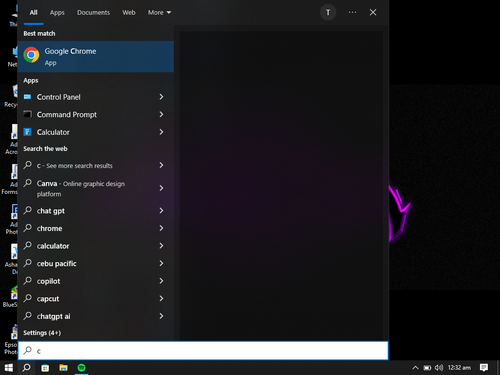Select Calculator from Apps list
The height and width of the screenshot is (375, 500).
tap(96, 132)
